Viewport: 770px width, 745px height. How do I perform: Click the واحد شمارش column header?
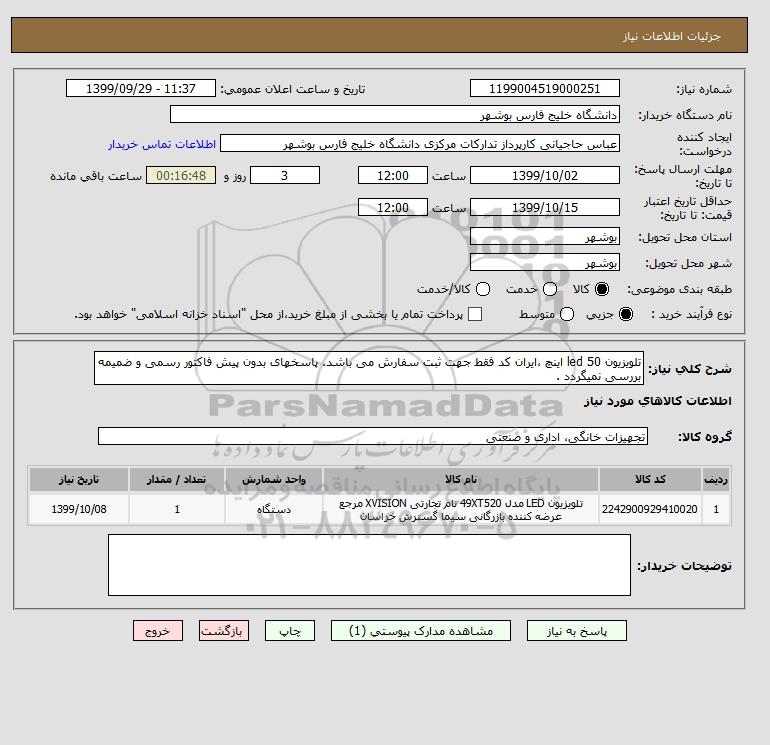point(274,479)
